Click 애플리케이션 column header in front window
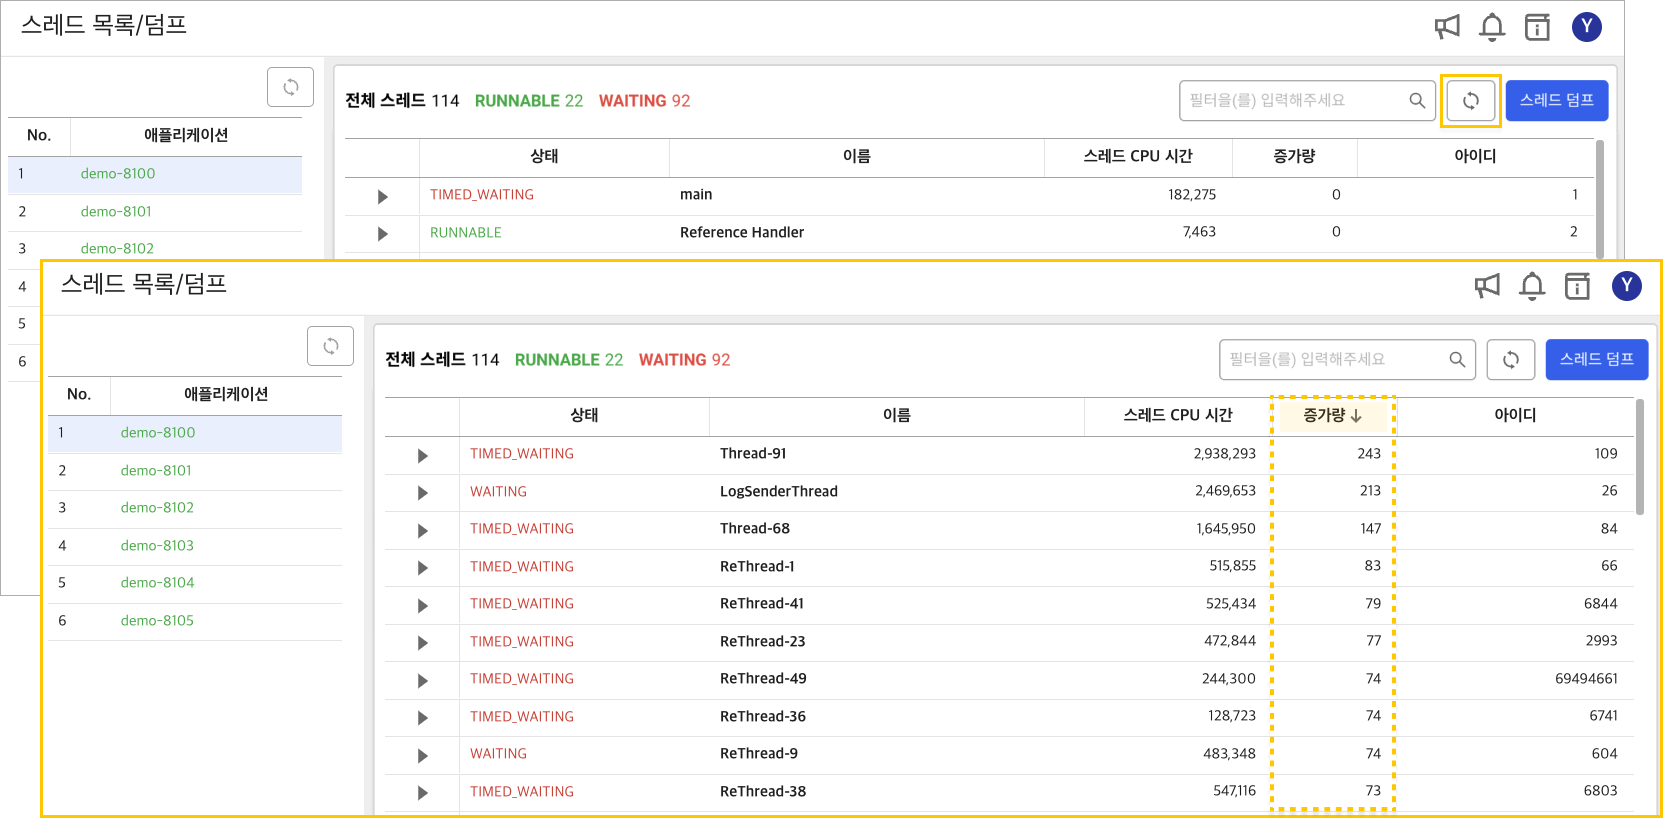 point(226,395)
